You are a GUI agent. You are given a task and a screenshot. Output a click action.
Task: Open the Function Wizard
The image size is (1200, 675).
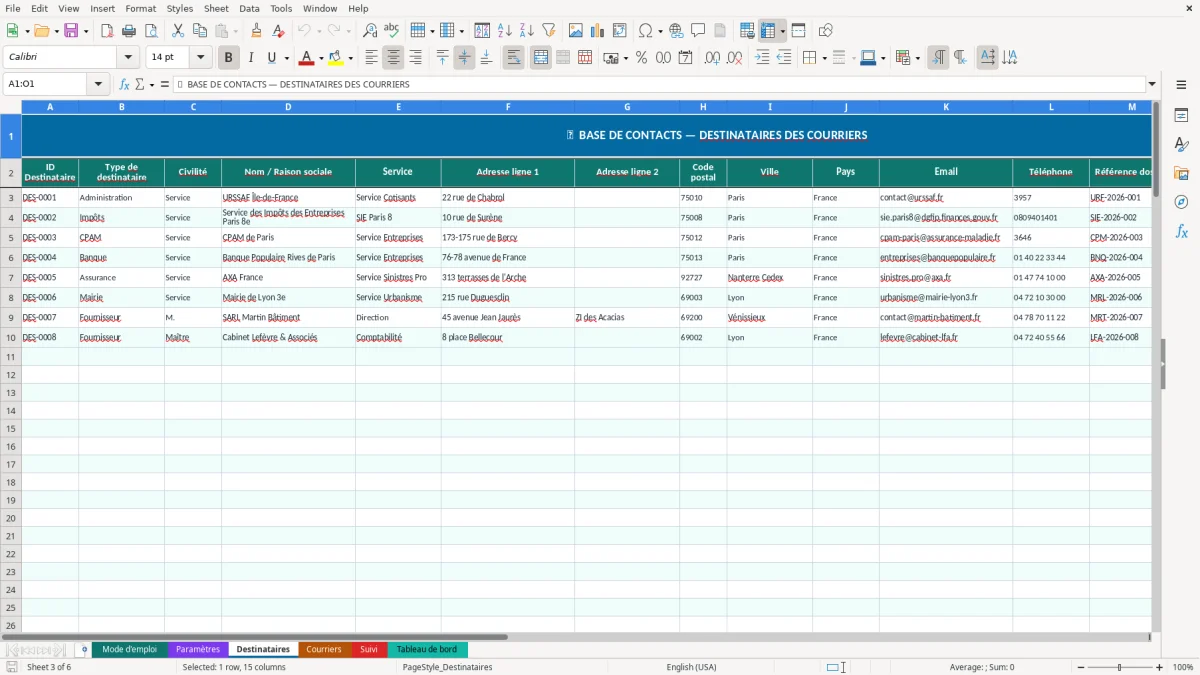[125, 84]
